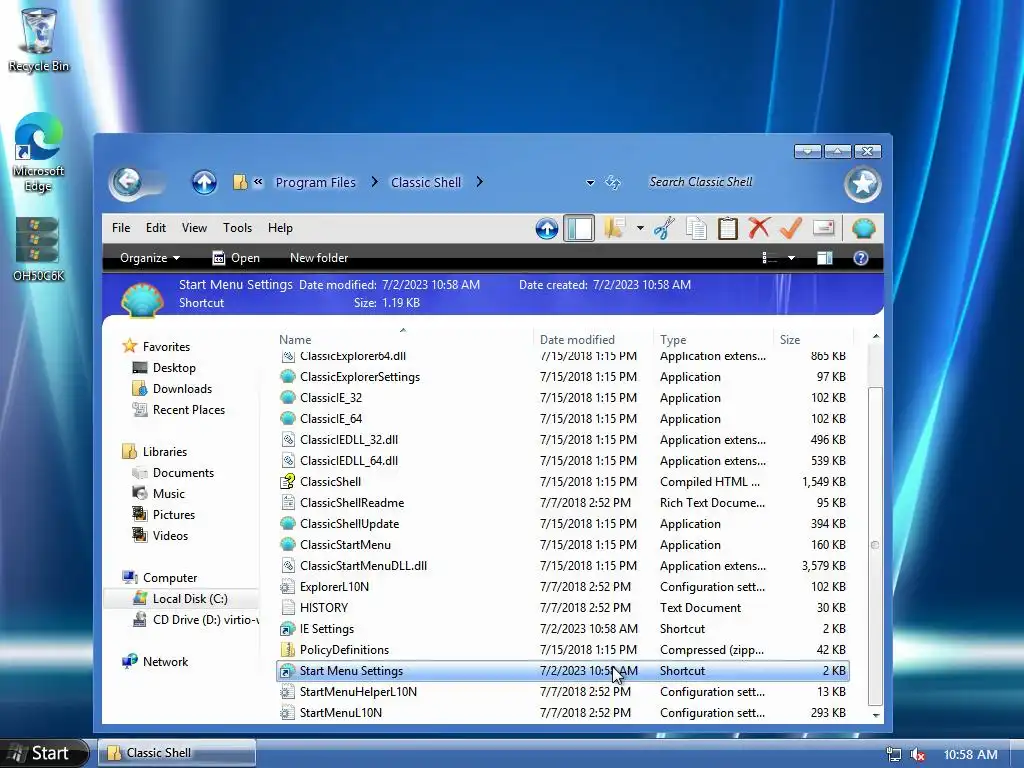Sort by the Type column header

(x=713, y=340)
